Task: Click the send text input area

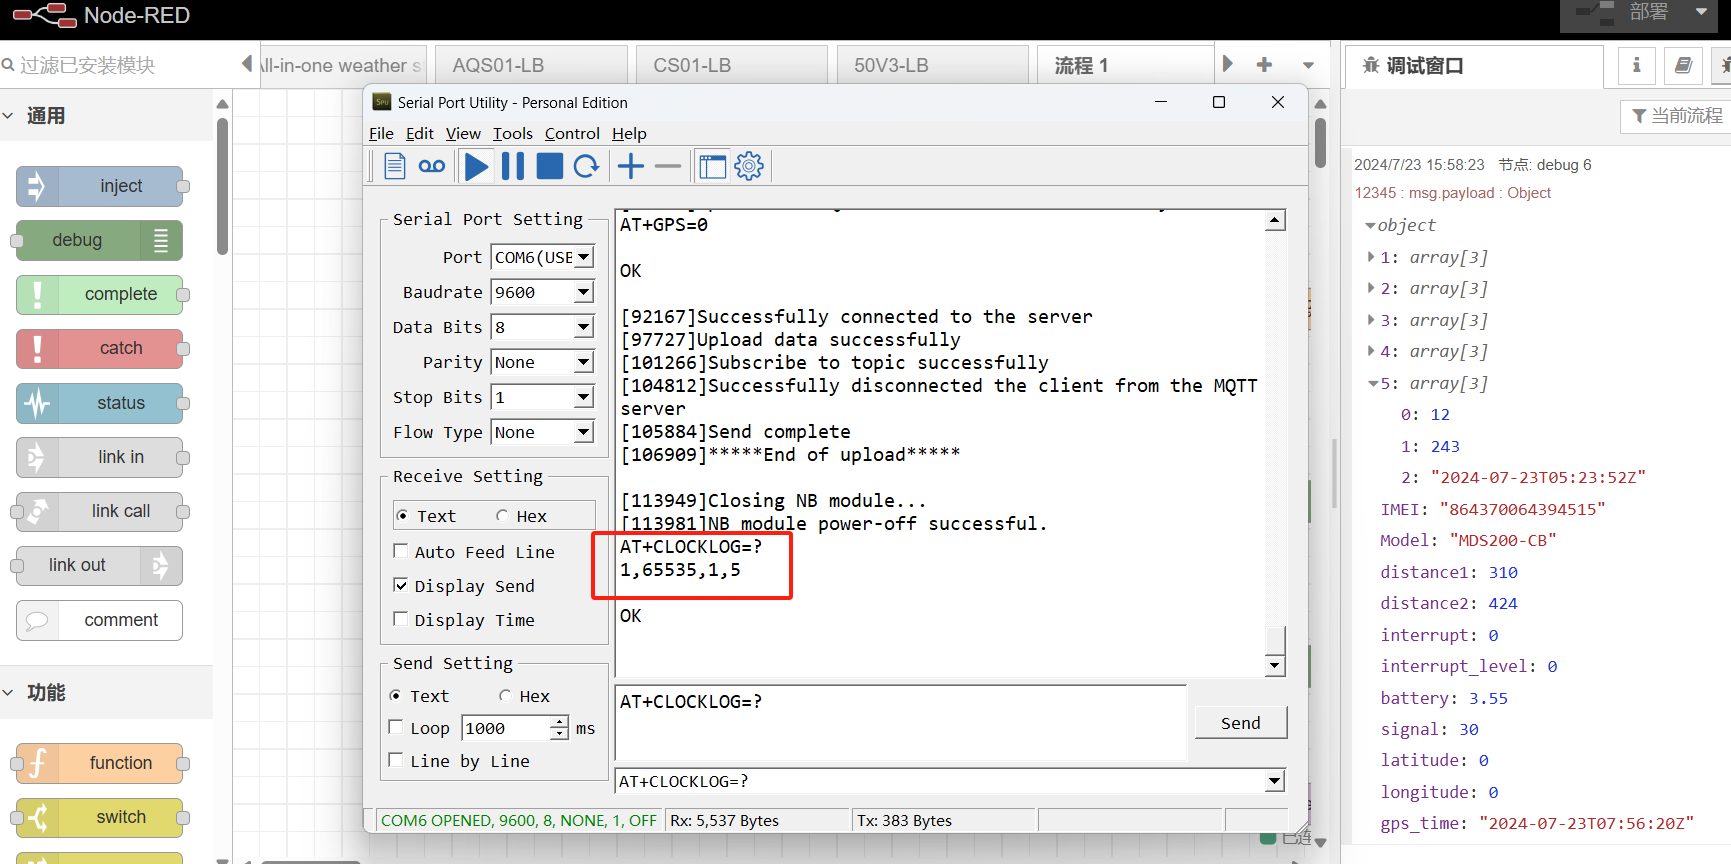Action: [901, 723]
